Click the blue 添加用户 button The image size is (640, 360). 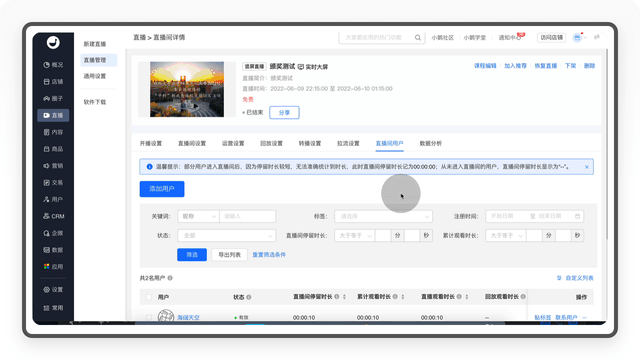click(162, 189)
